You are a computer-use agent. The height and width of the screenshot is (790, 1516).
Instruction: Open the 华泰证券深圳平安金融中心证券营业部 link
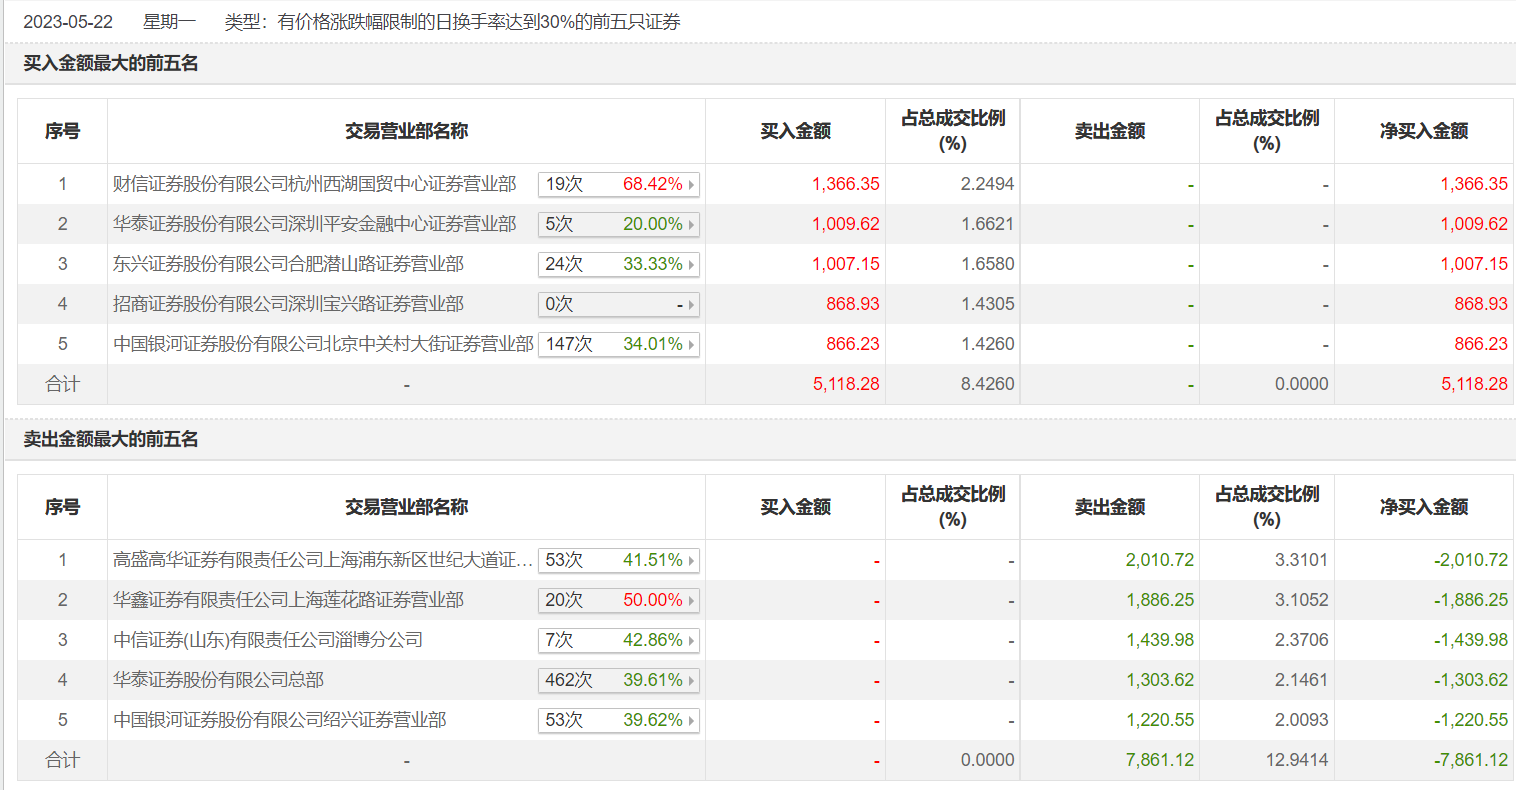[x=315, y=224]
